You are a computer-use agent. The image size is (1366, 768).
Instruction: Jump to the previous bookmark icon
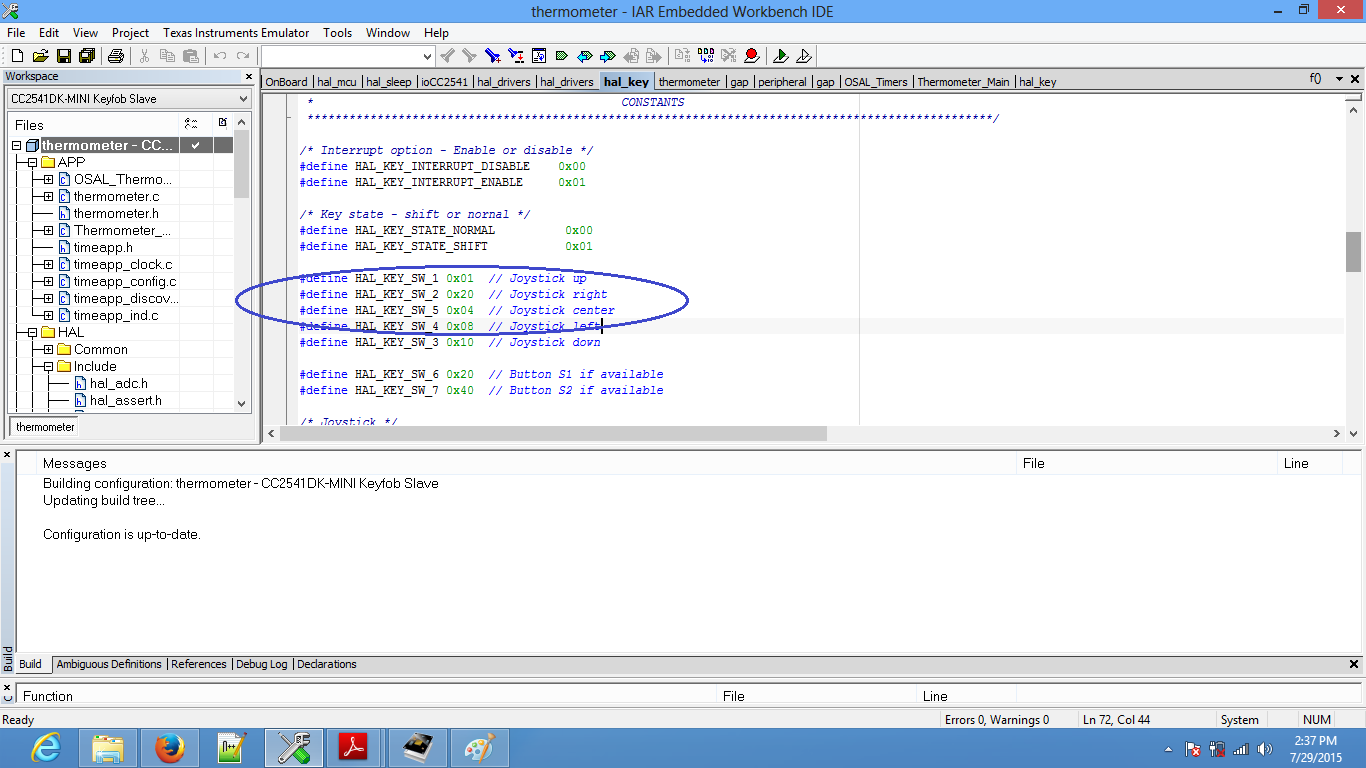(x=584, y=56)
